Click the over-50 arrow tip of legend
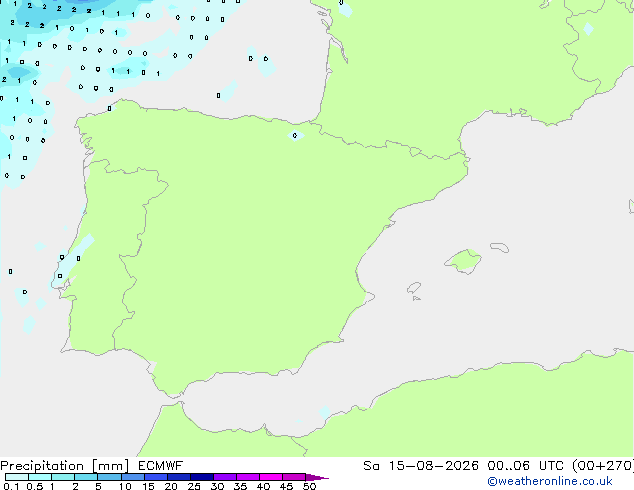This screenshot has width=634, height=490. pos(317,477)
